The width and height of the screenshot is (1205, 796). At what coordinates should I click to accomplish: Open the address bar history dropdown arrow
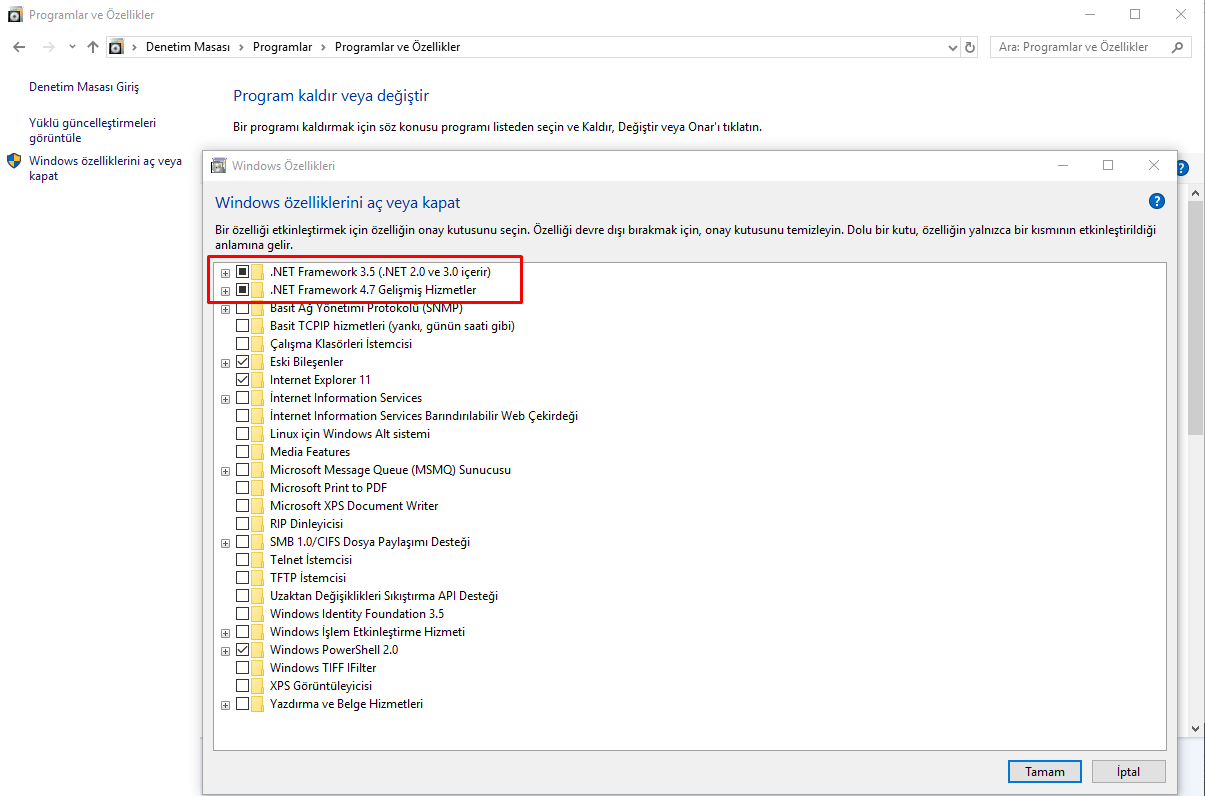click(x=952, y=47)
